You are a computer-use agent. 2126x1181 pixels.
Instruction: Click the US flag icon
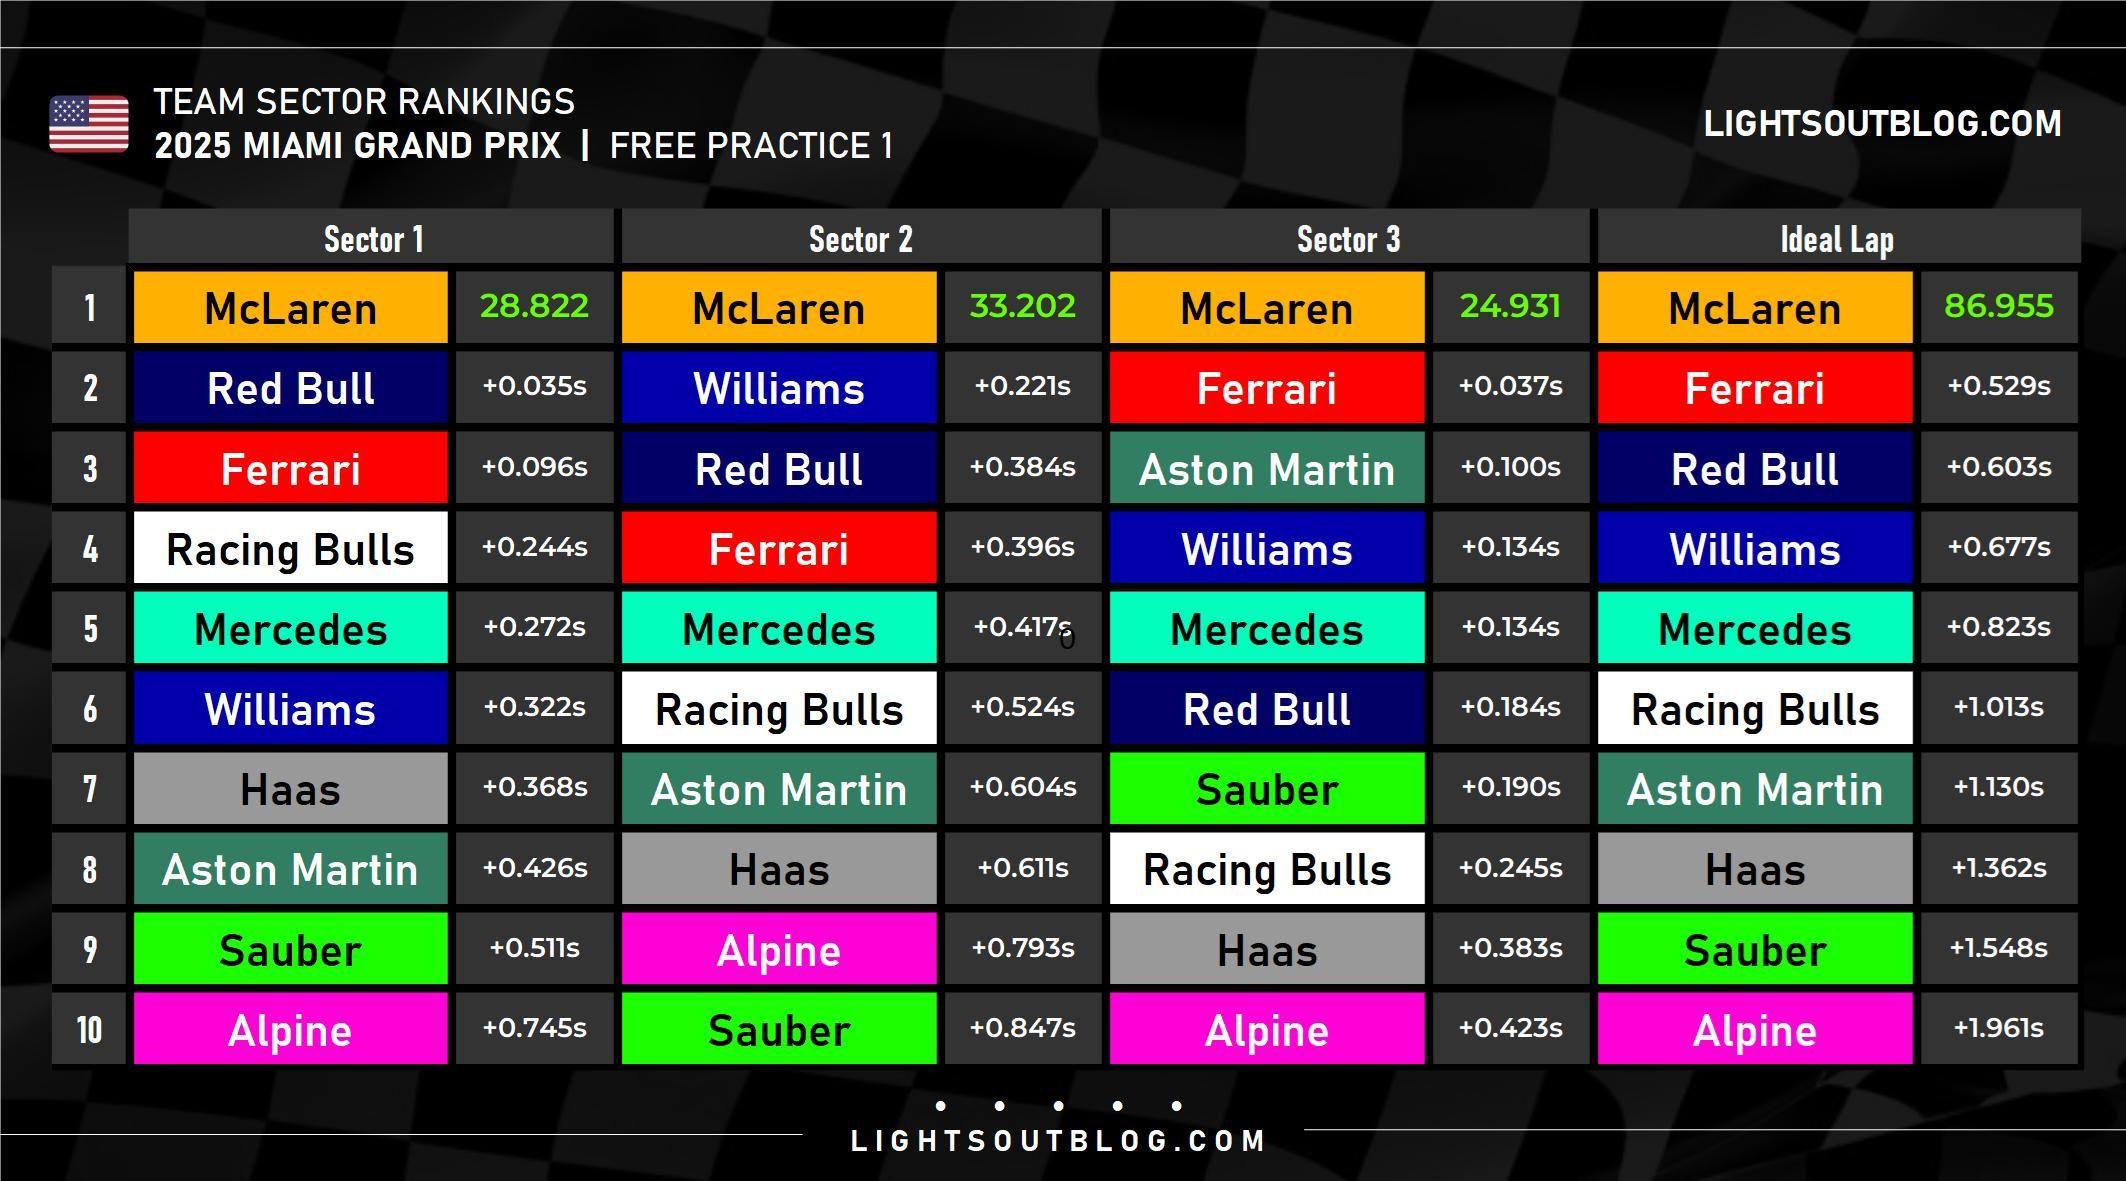[x=89, y=124]
